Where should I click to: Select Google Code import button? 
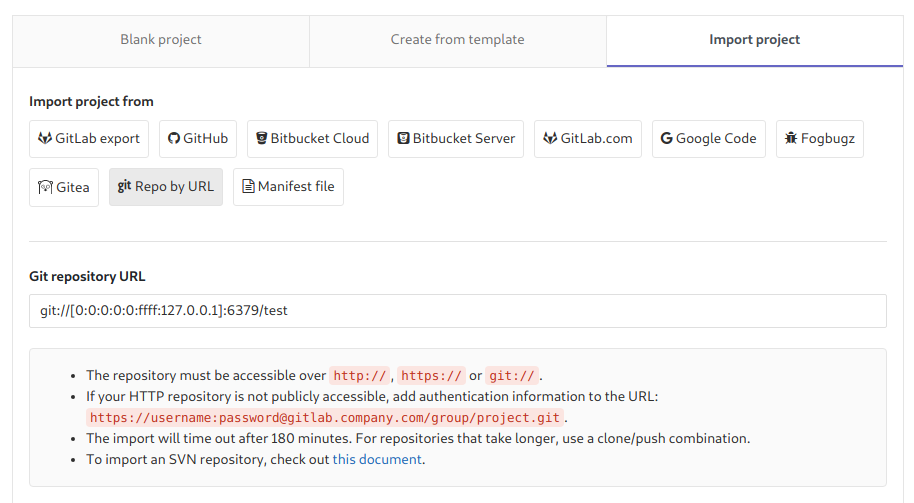pyautogui.click(x=709, y=139)
